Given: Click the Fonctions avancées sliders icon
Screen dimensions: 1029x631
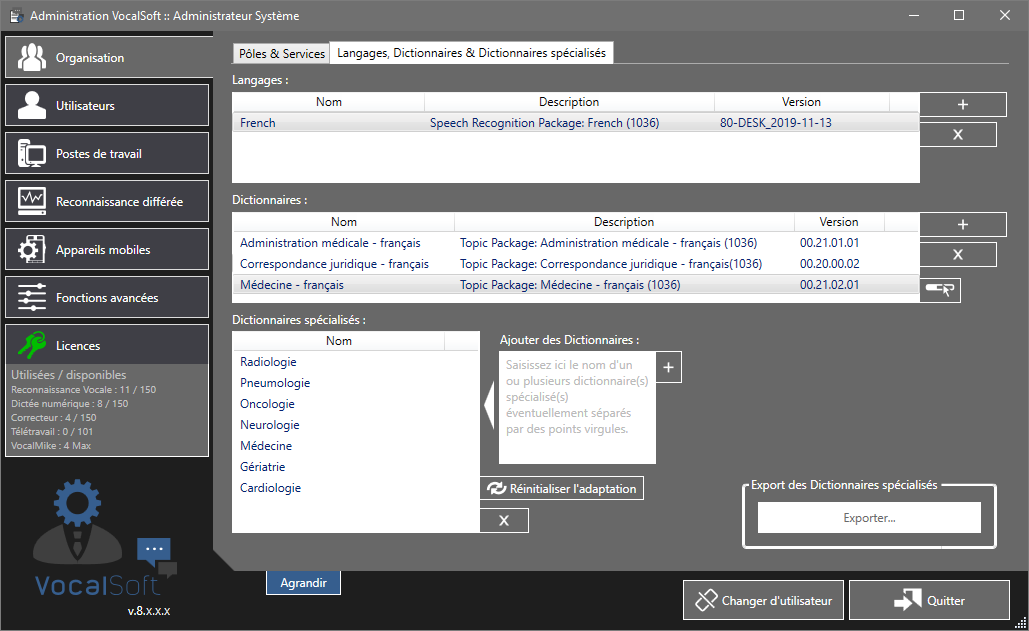Looking at the screenshot, I should coord(32,297).
